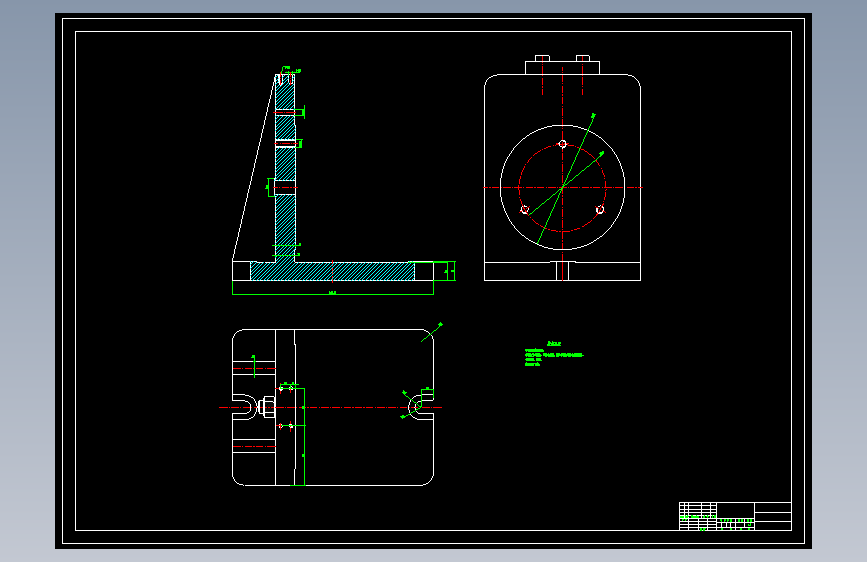
Task: Click the large circle in the front view
Action: click(562, 188)
